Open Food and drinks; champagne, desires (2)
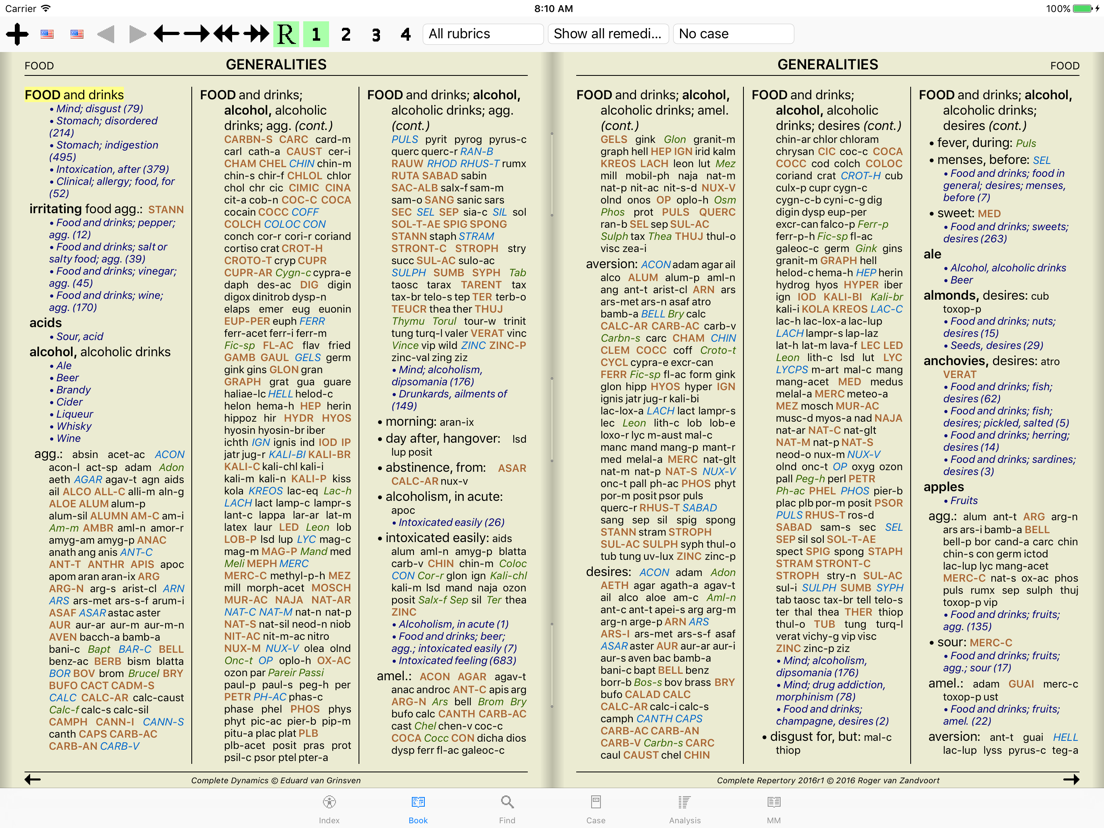The height and width of the screenshot is (828, 1104). (x=832, y=715)
